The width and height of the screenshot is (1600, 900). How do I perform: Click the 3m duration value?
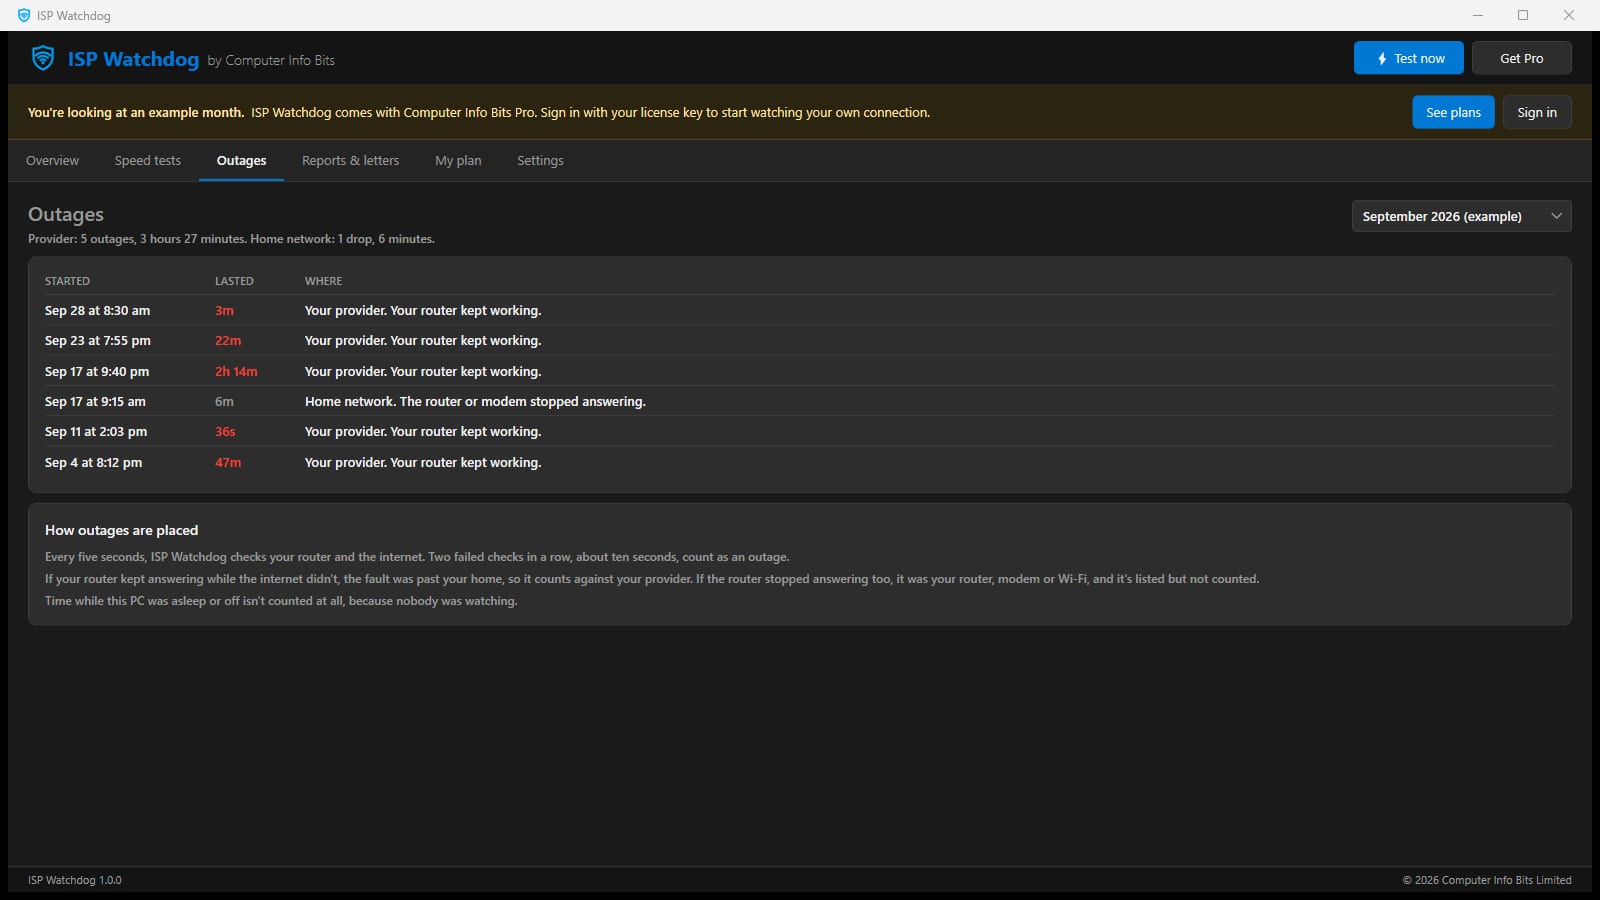(224, 310)
